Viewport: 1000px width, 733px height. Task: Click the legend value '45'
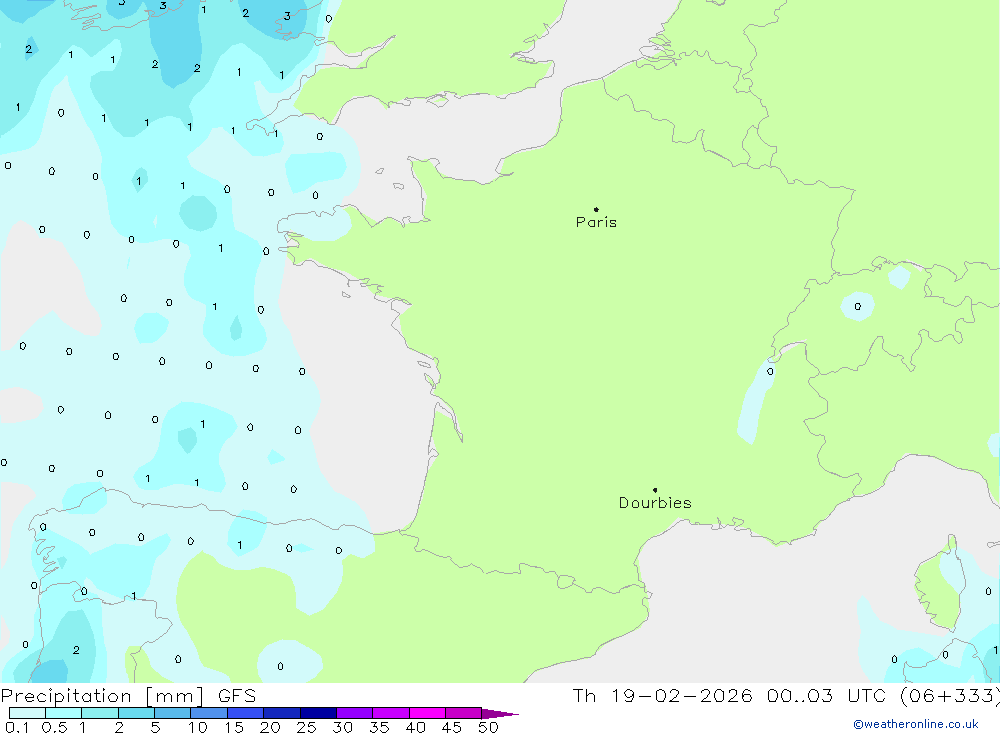tap(452, 727)
